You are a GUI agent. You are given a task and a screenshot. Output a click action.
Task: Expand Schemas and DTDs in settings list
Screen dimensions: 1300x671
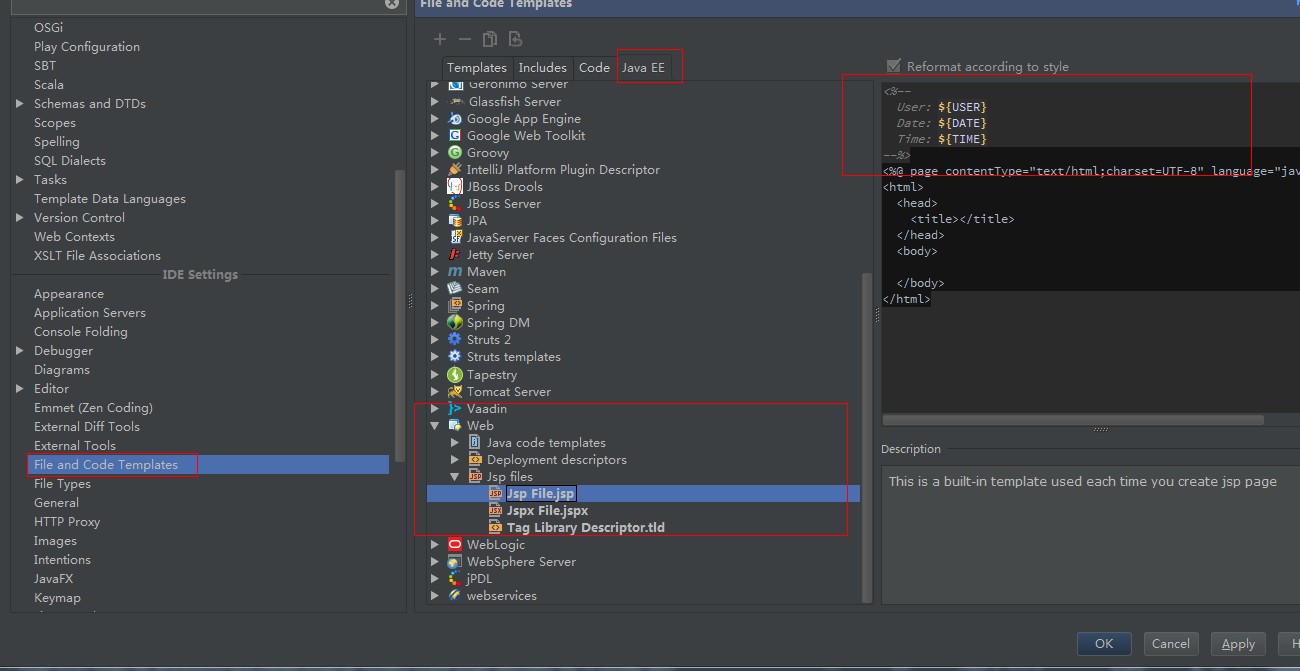point(20,103)
